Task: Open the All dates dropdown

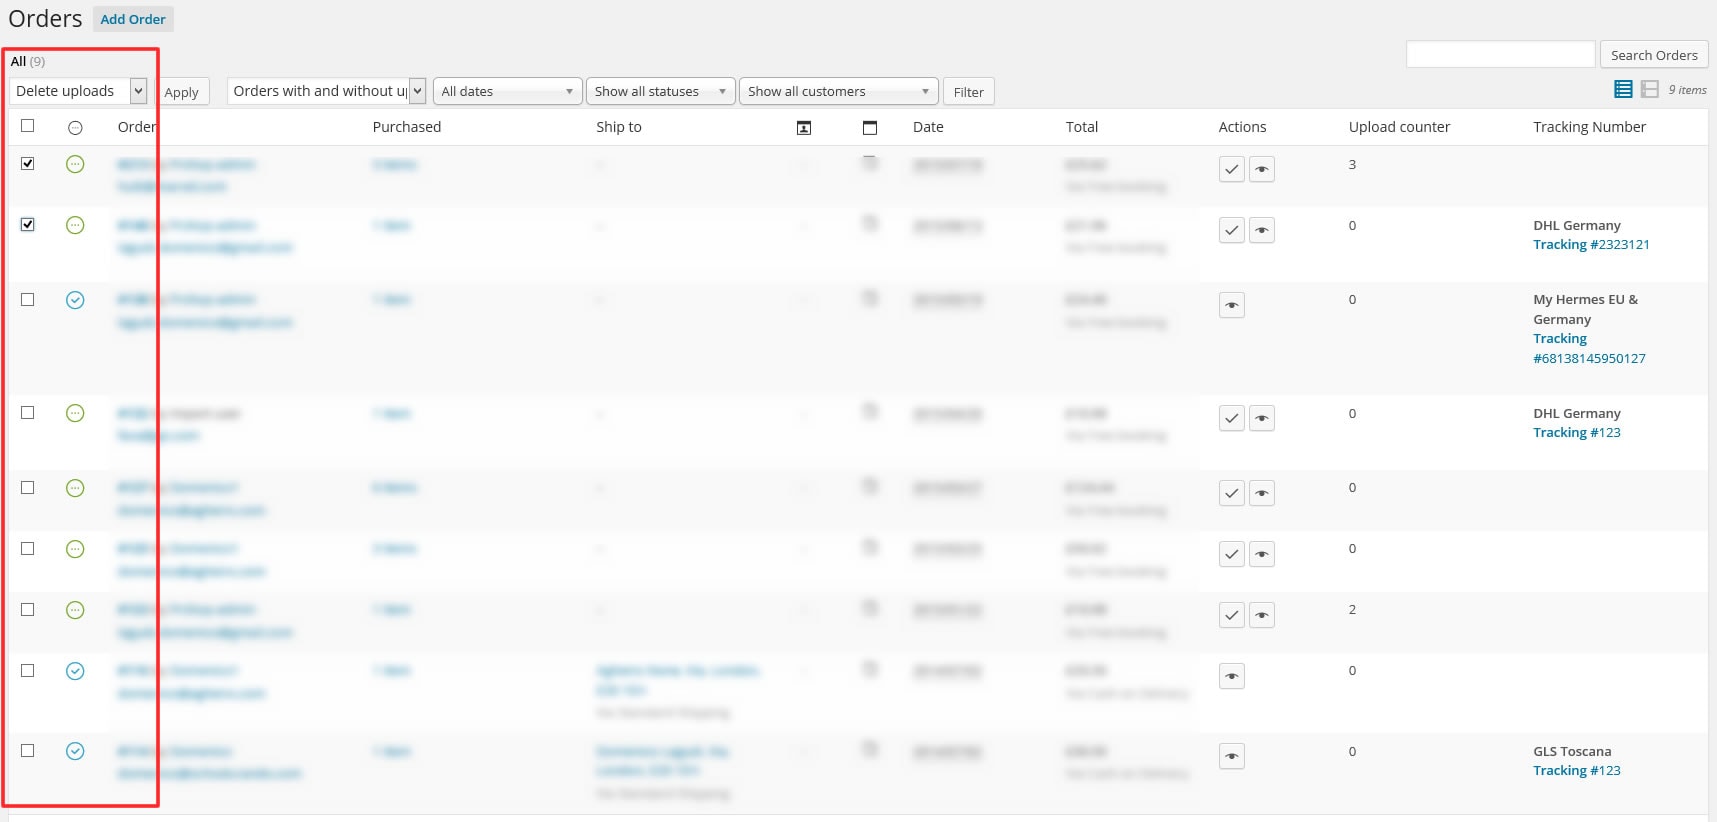Action: click(508, 91)
